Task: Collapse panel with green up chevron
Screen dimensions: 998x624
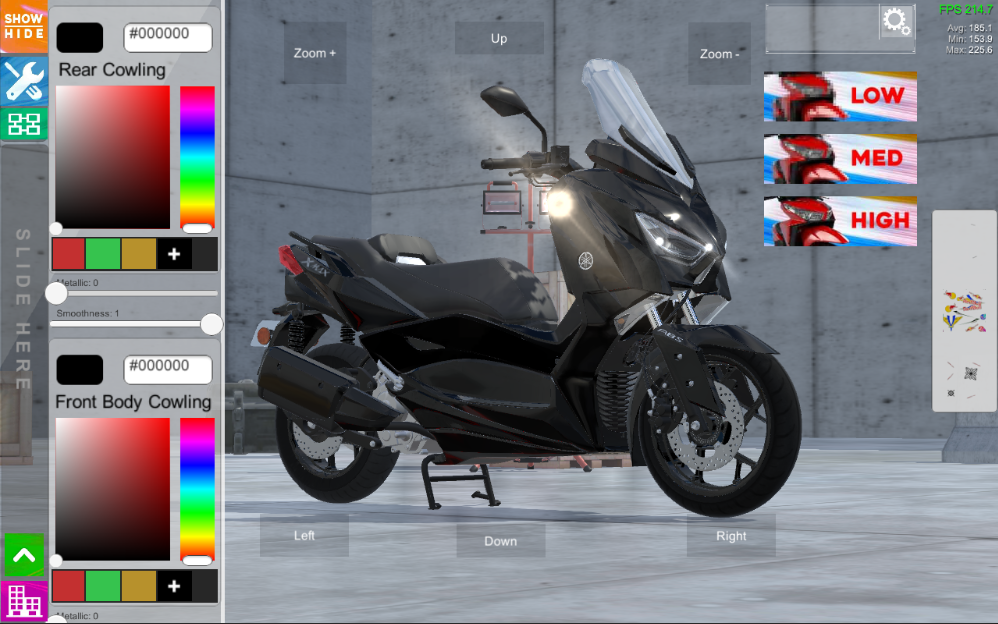Action: (x=24, y=555)
